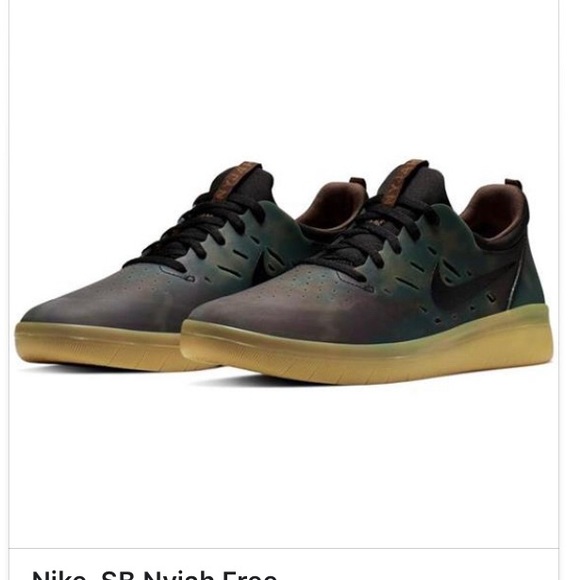
Task: Click the brown inner lining of left shoe
Action: pos(329,205)
